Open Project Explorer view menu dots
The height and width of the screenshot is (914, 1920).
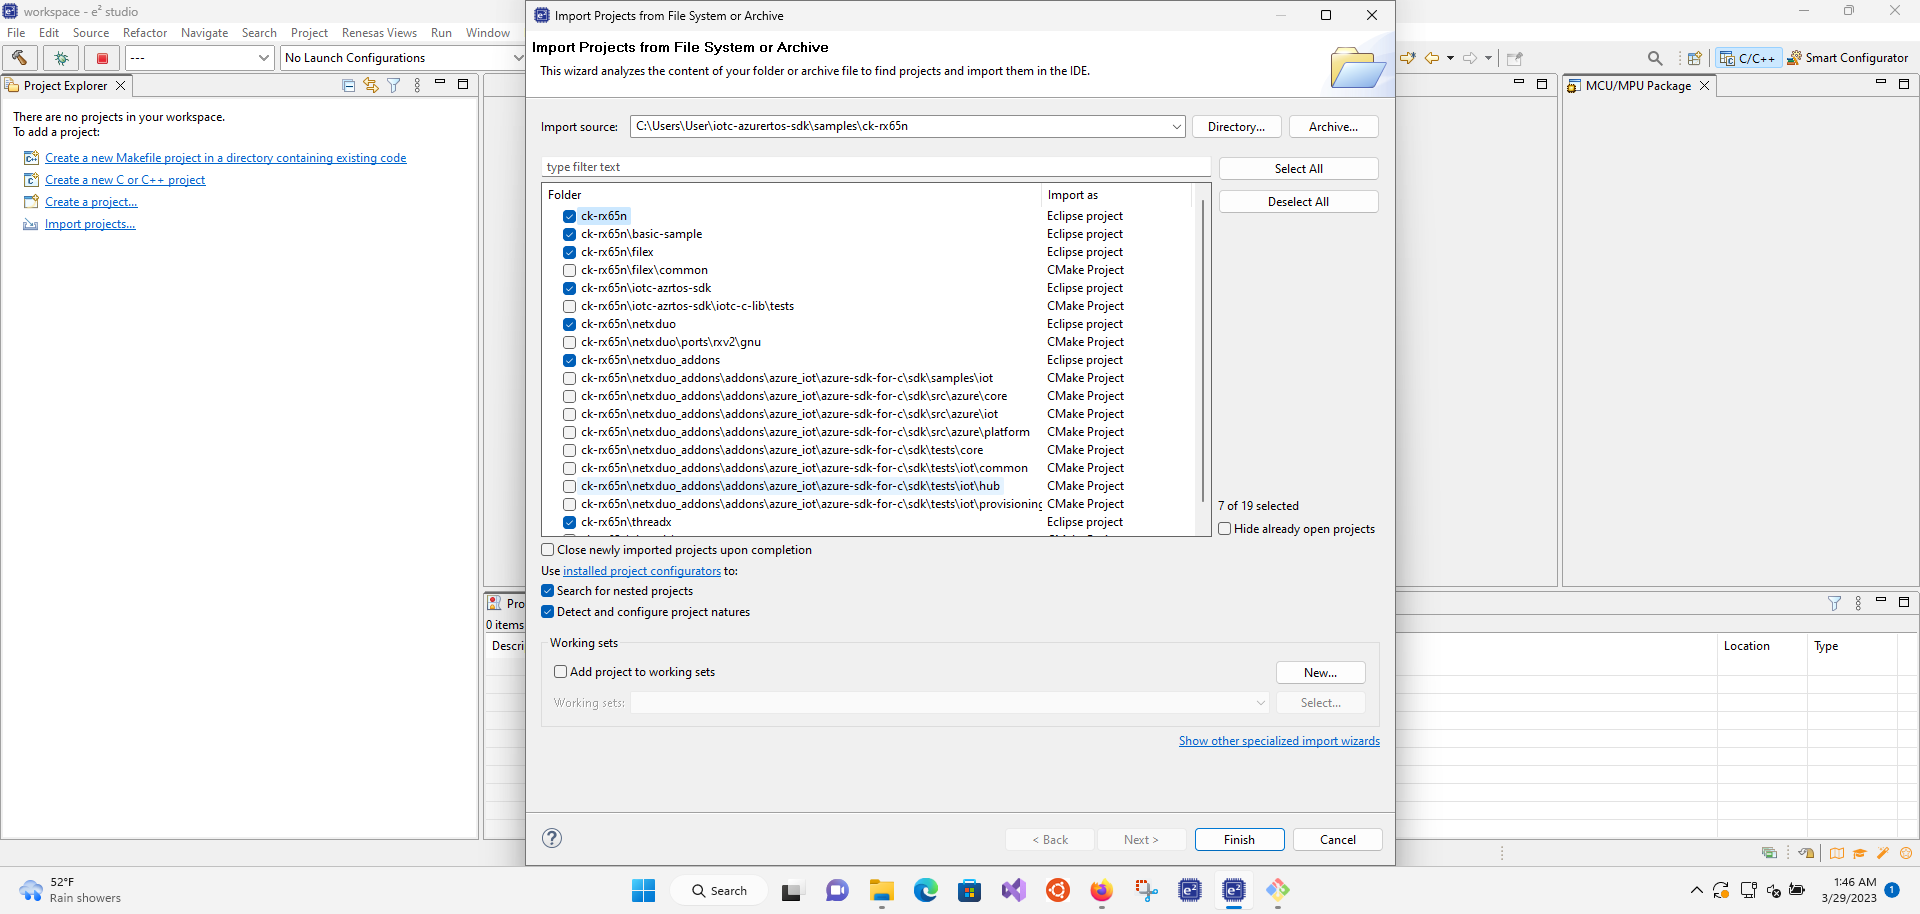click(x=417, y=86)
